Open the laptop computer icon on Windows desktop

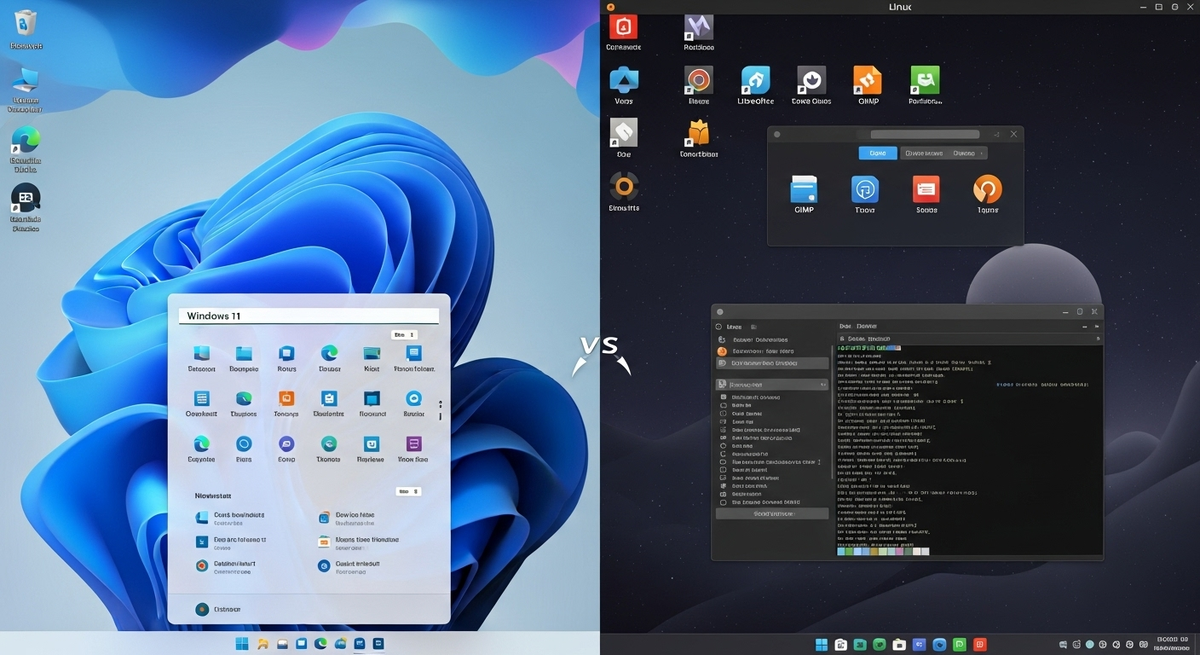[x=25, y=80]
